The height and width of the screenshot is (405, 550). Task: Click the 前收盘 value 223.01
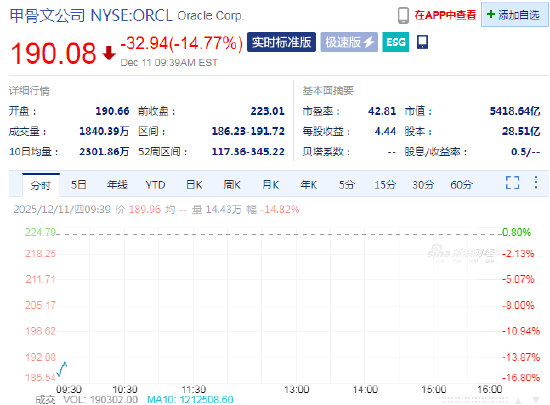[x=267, y=111]
